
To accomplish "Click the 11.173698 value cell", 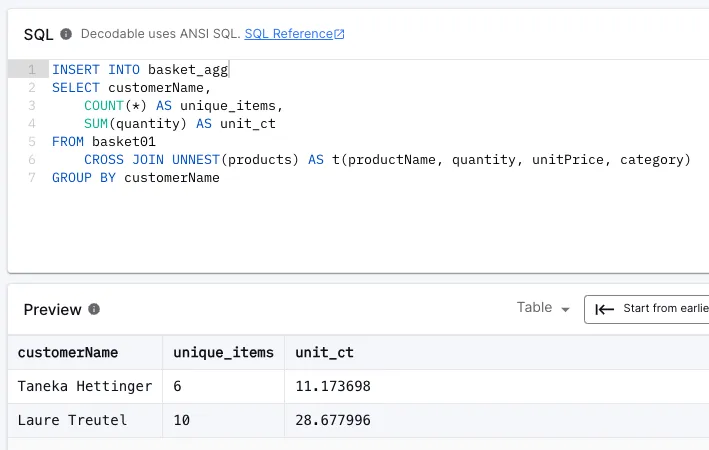I will coord(333,386).
